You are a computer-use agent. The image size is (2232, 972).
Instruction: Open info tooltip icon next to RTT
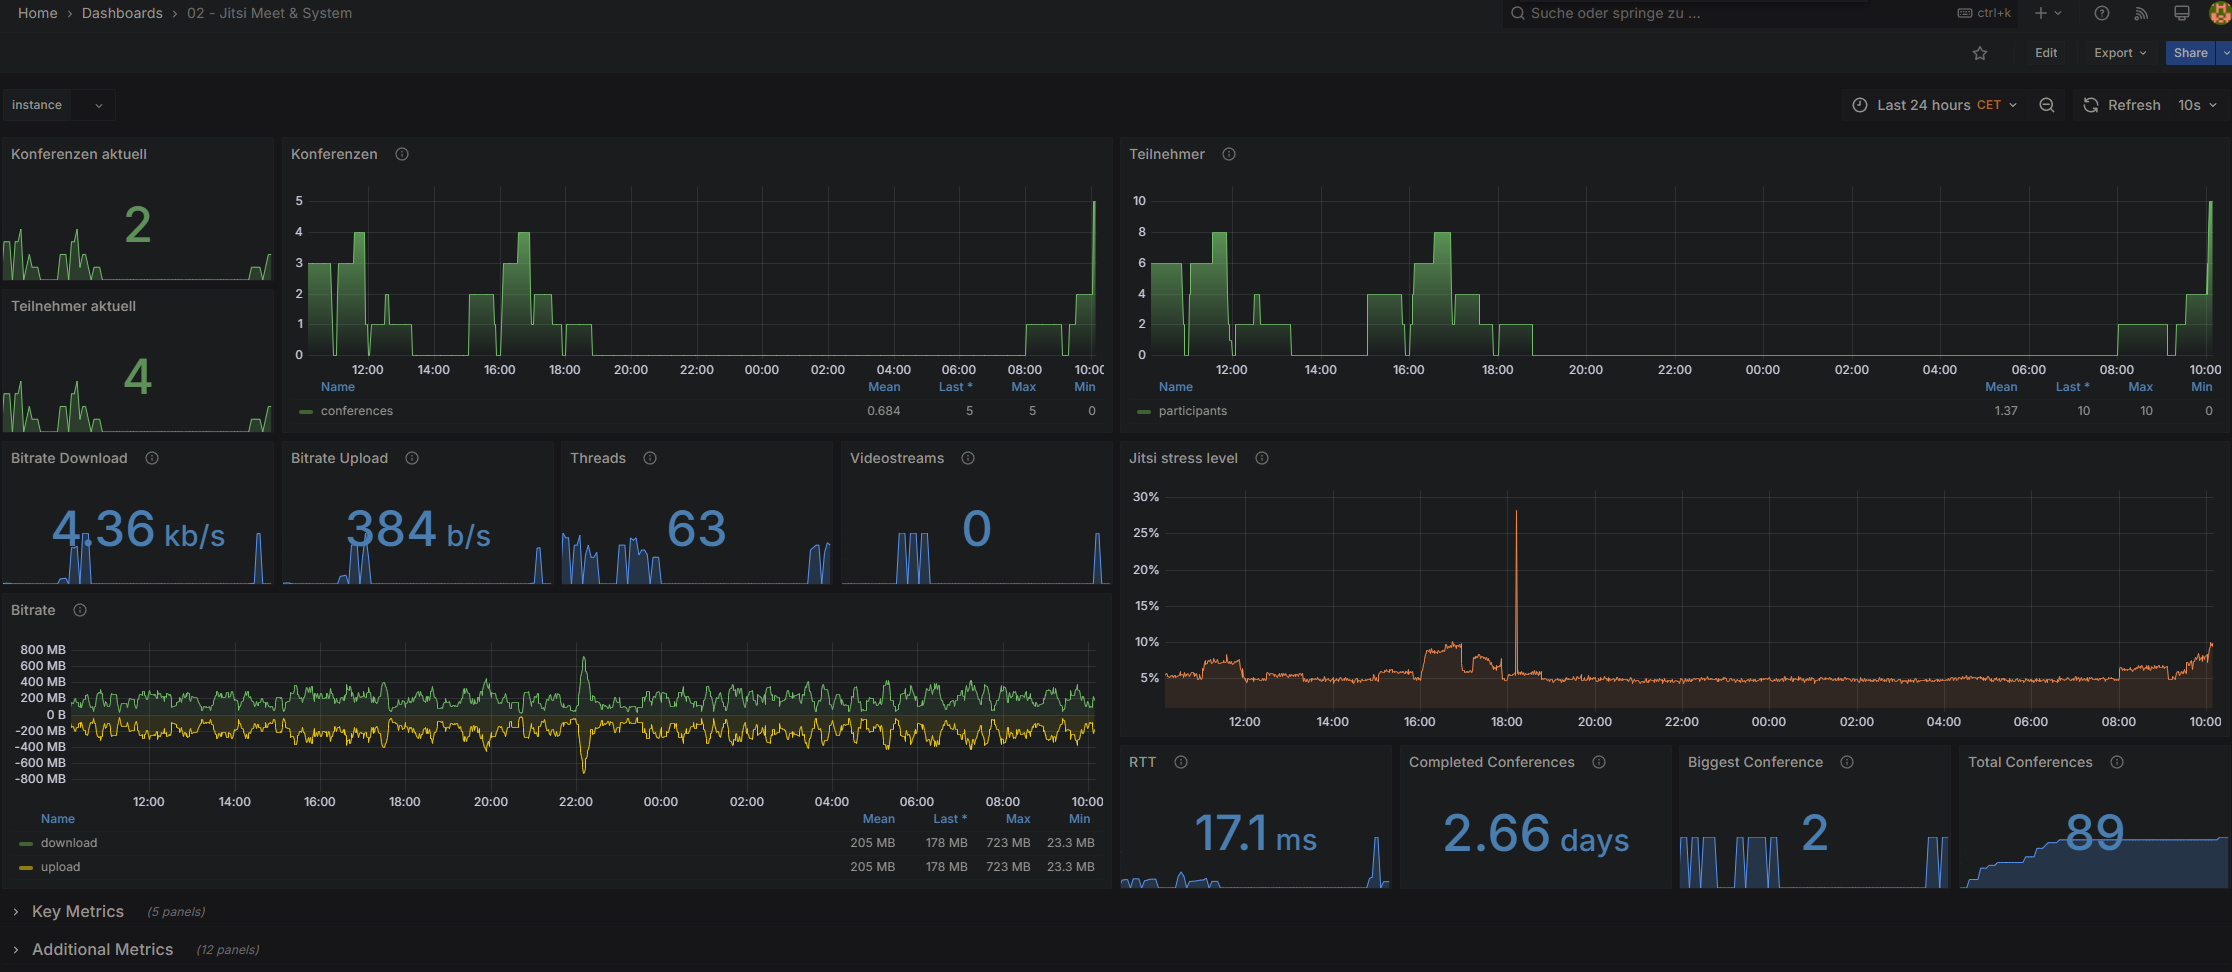click(x=1180, y=762)
